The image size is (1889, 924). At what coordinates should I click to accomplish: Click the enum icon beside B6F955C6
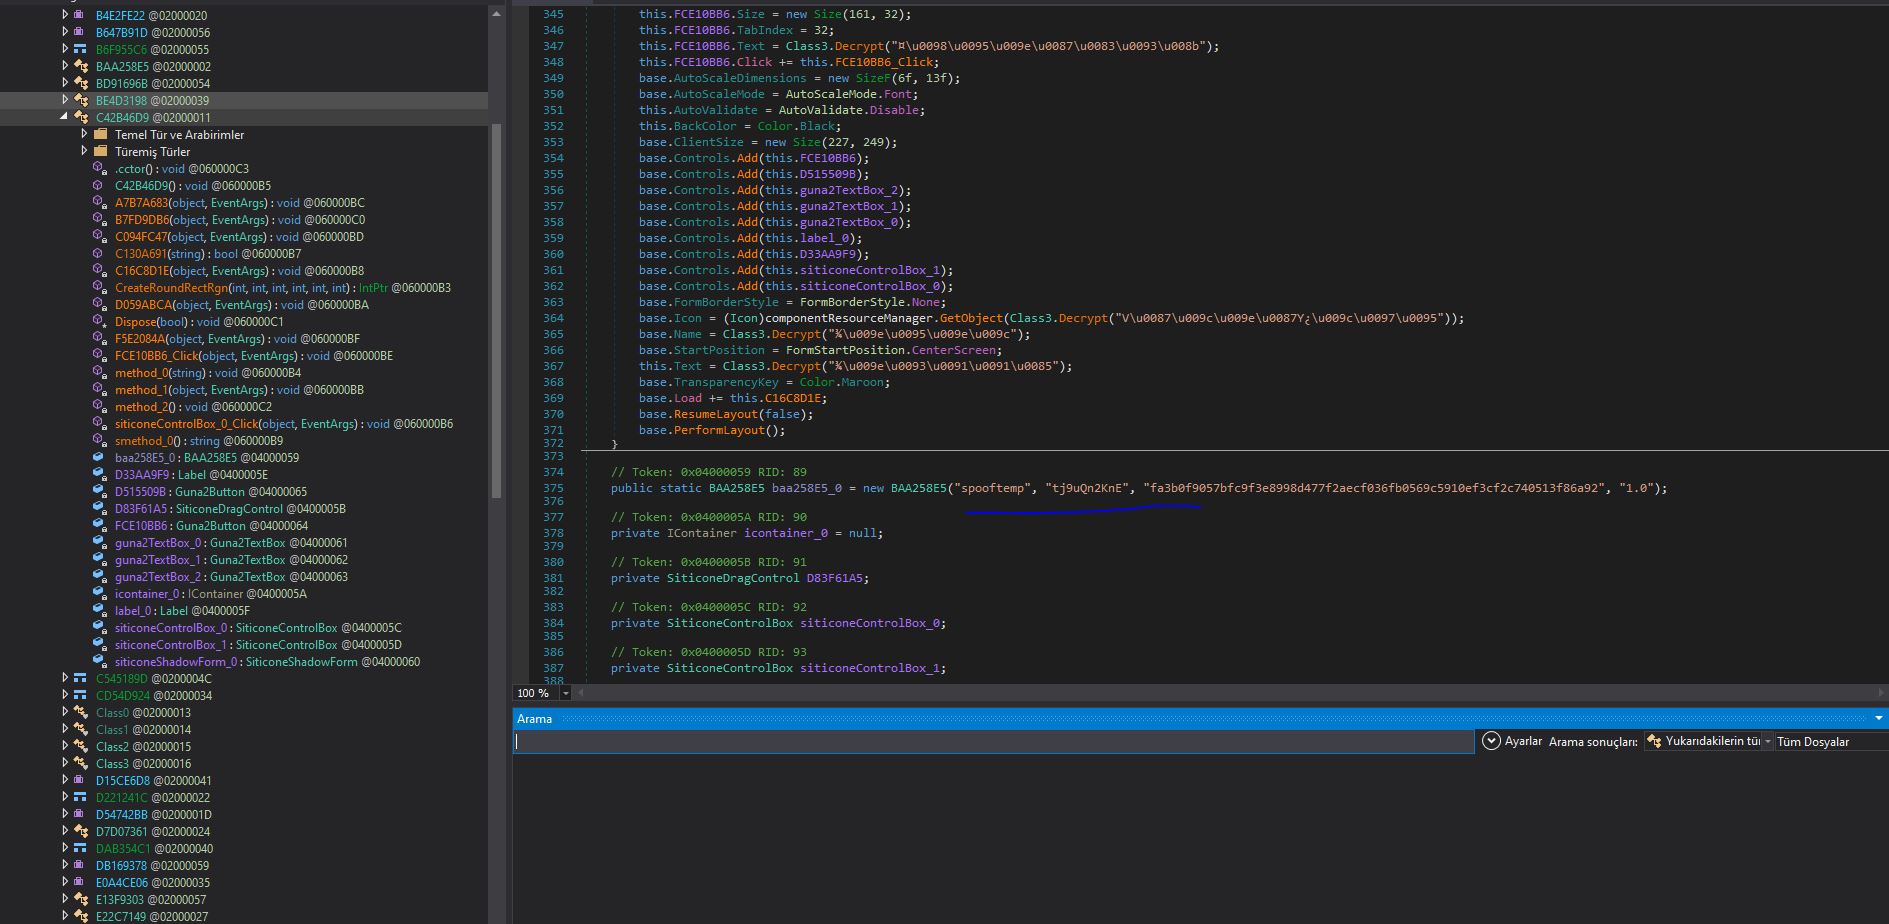[80, 50]
